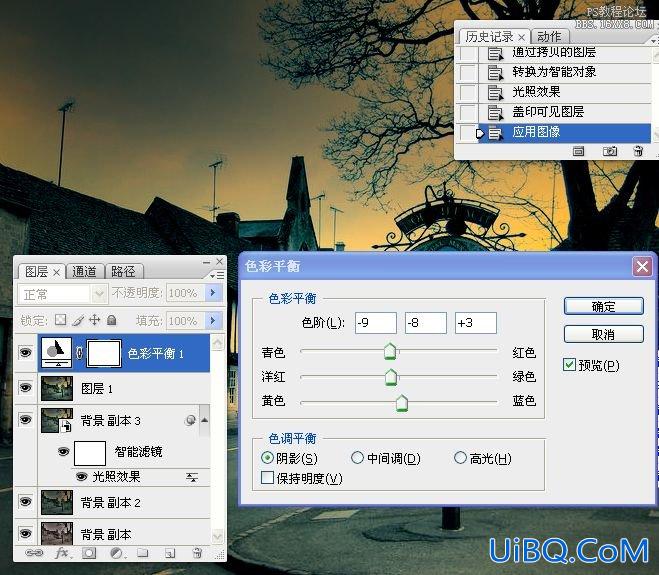Click the 确定 button
This screenshot has width=659, height=575.
(x=604, y=306)
